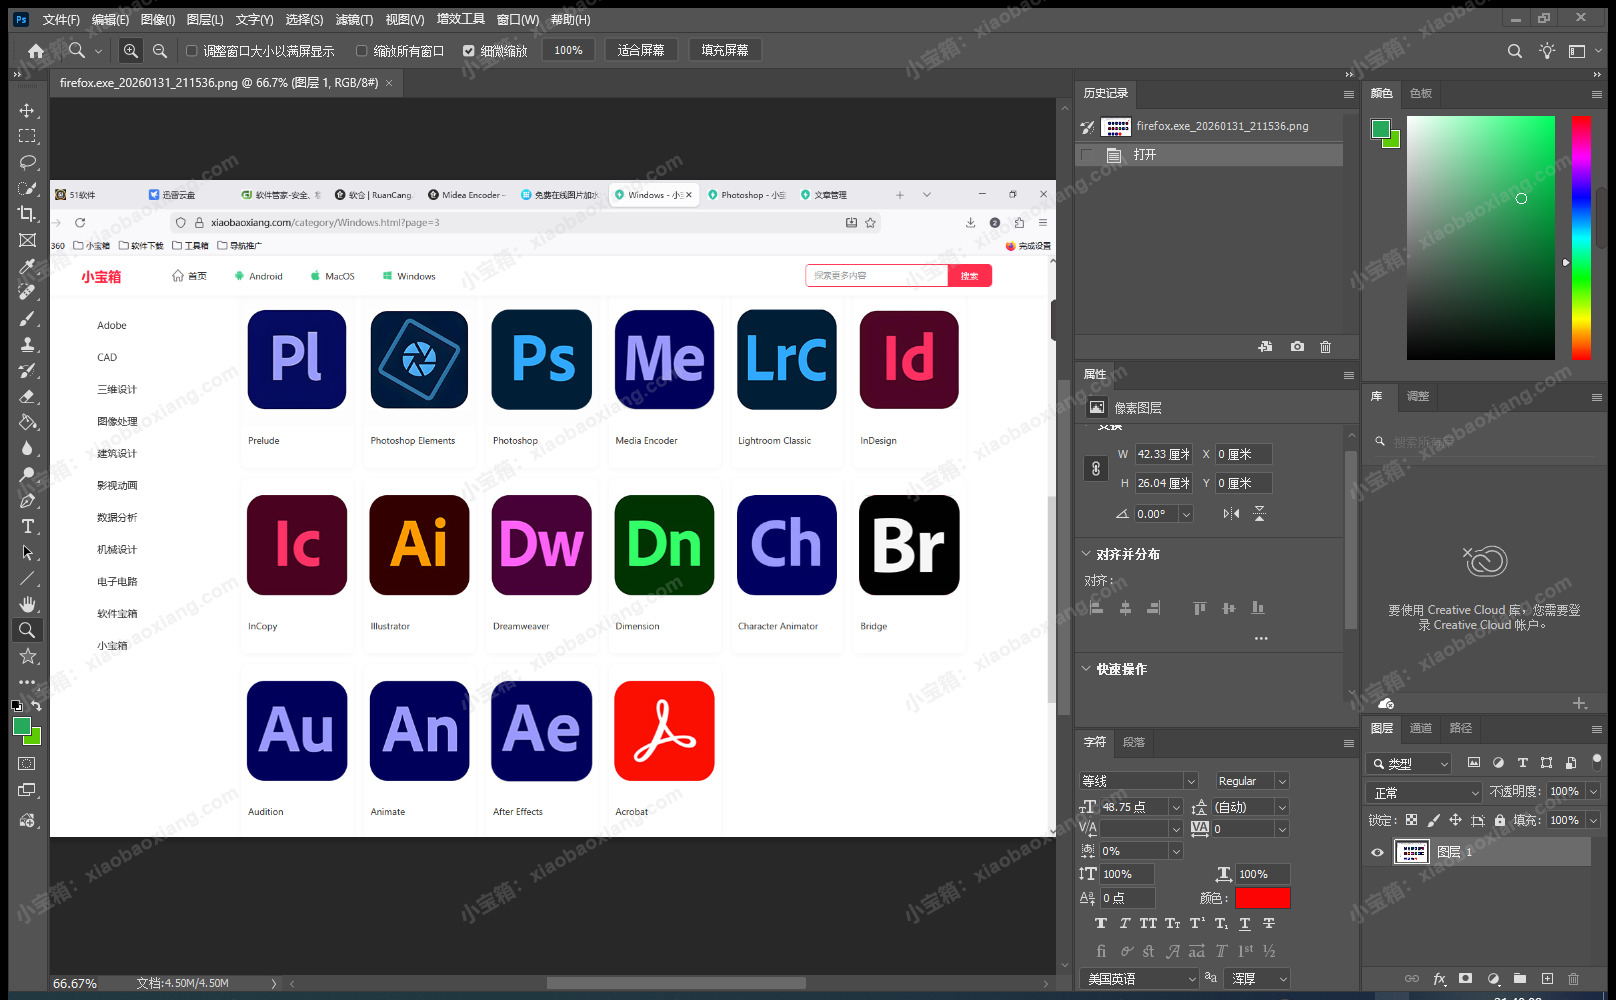The width and height of the screenshot is (1616, 1000).
Task: Open the blend mode 正常 dropdown
Action: [x=1424, y=792]
